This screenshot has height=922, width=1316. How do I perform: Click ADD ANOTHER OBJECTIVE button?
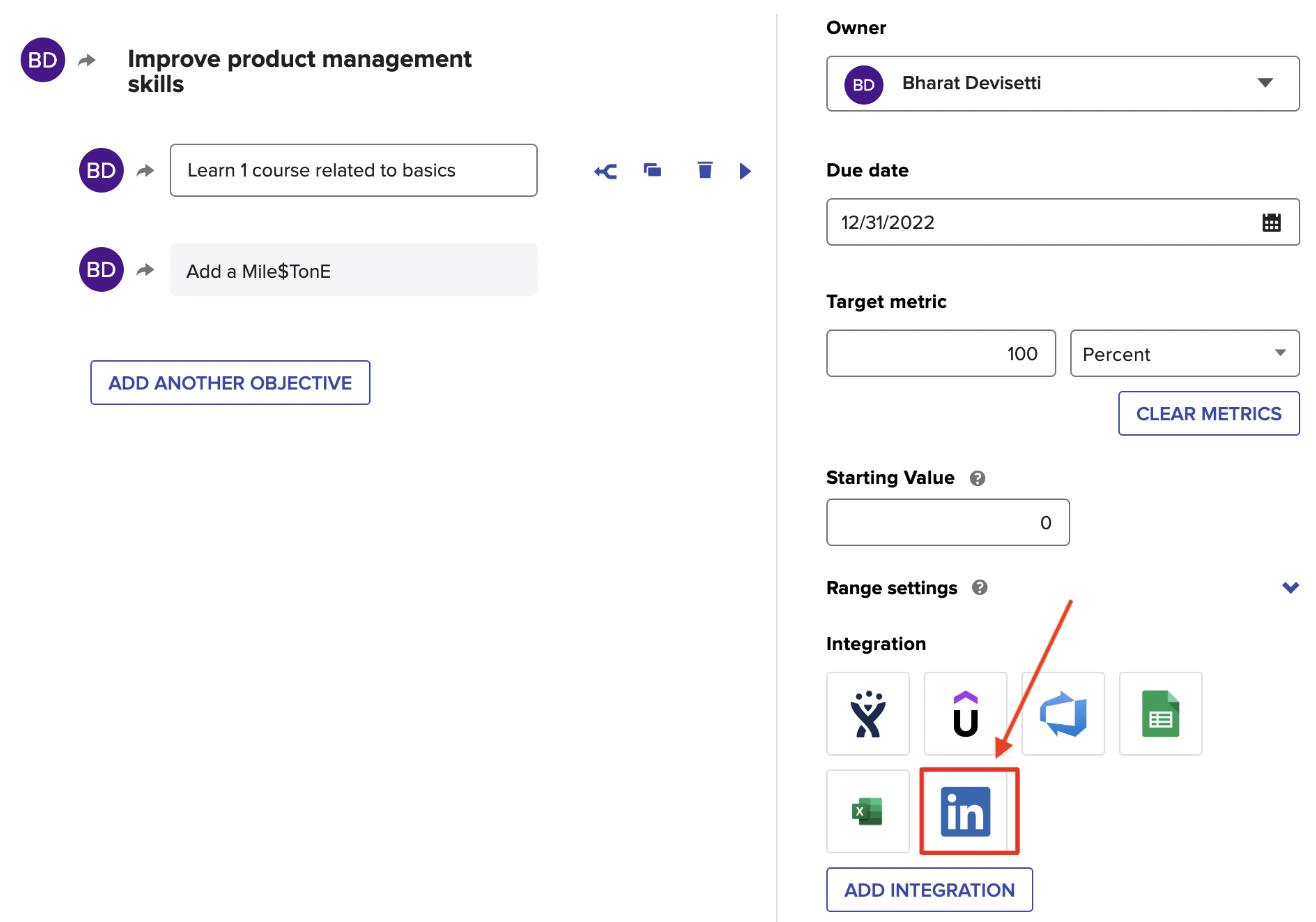pyautogui.click(x=230, y=383)
